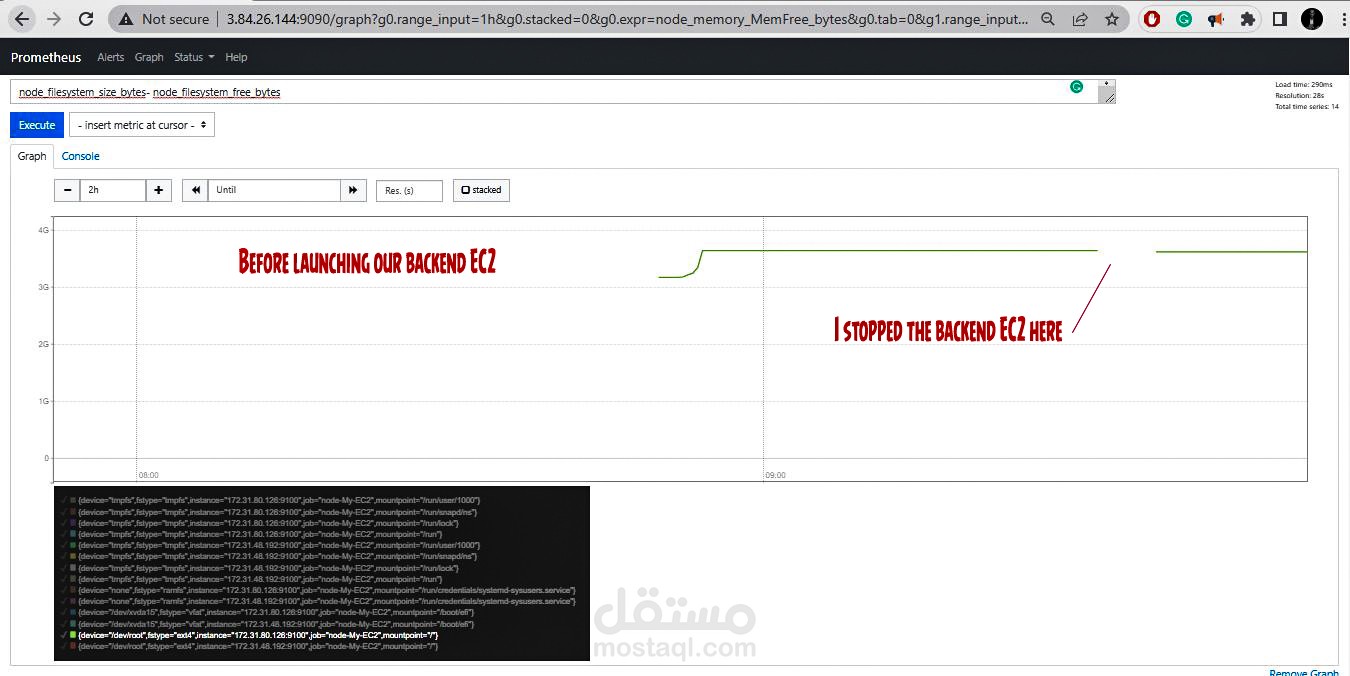Toggle series 172.31.48.192 mountpoint /run/snapd/ns

[268, 557]
